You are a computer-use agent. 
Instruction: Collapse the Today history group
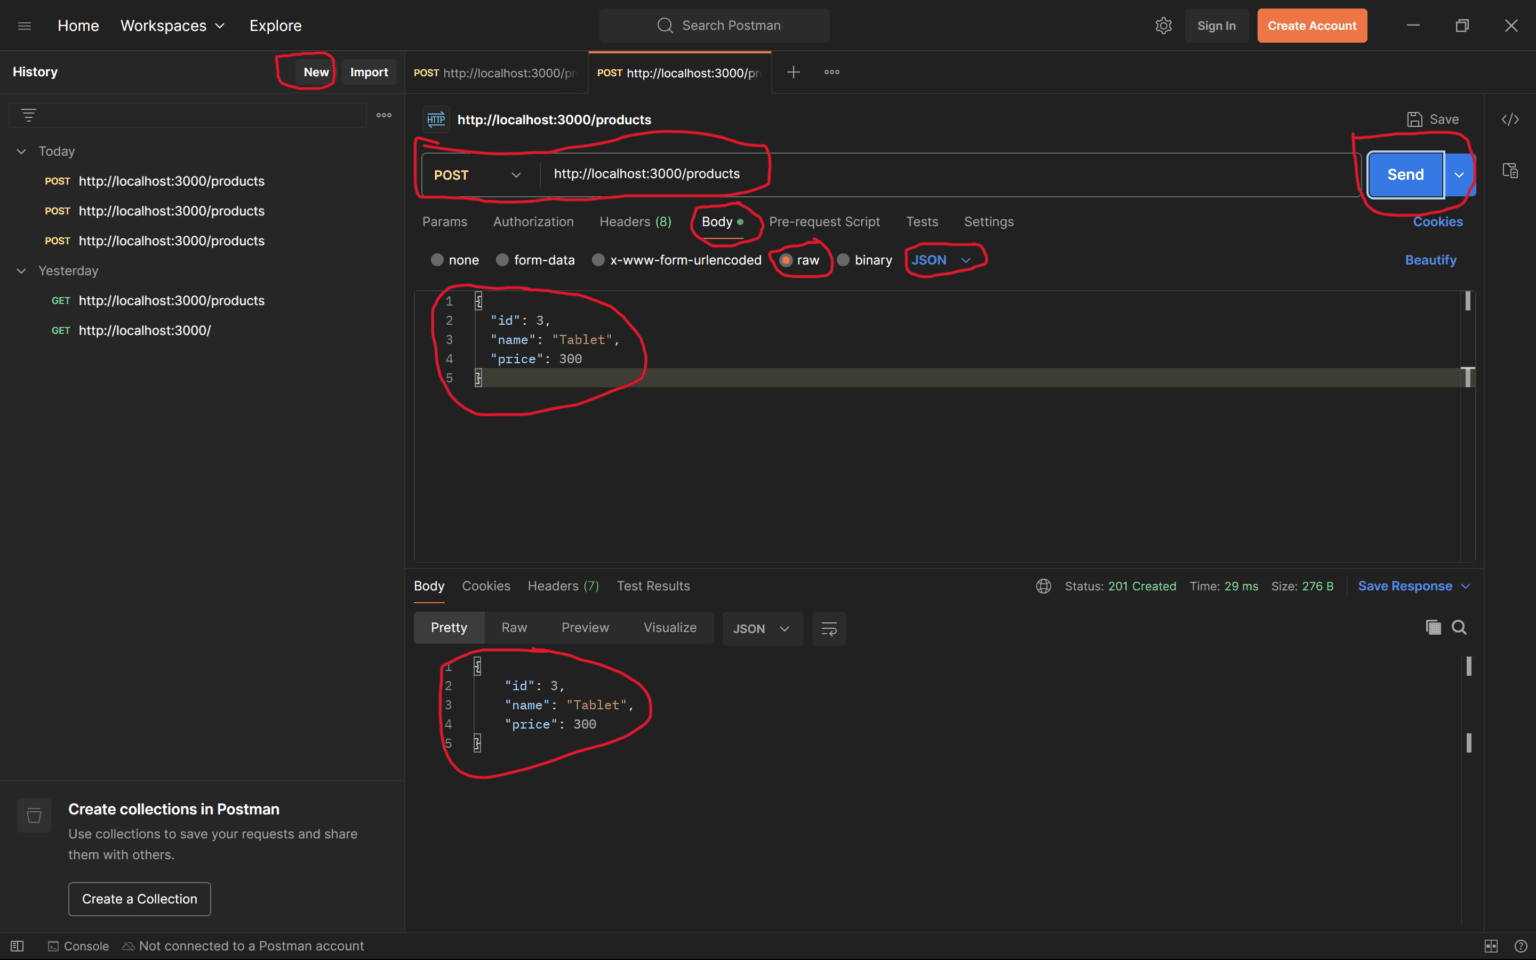pyautogui.click(x=21, y=151)
